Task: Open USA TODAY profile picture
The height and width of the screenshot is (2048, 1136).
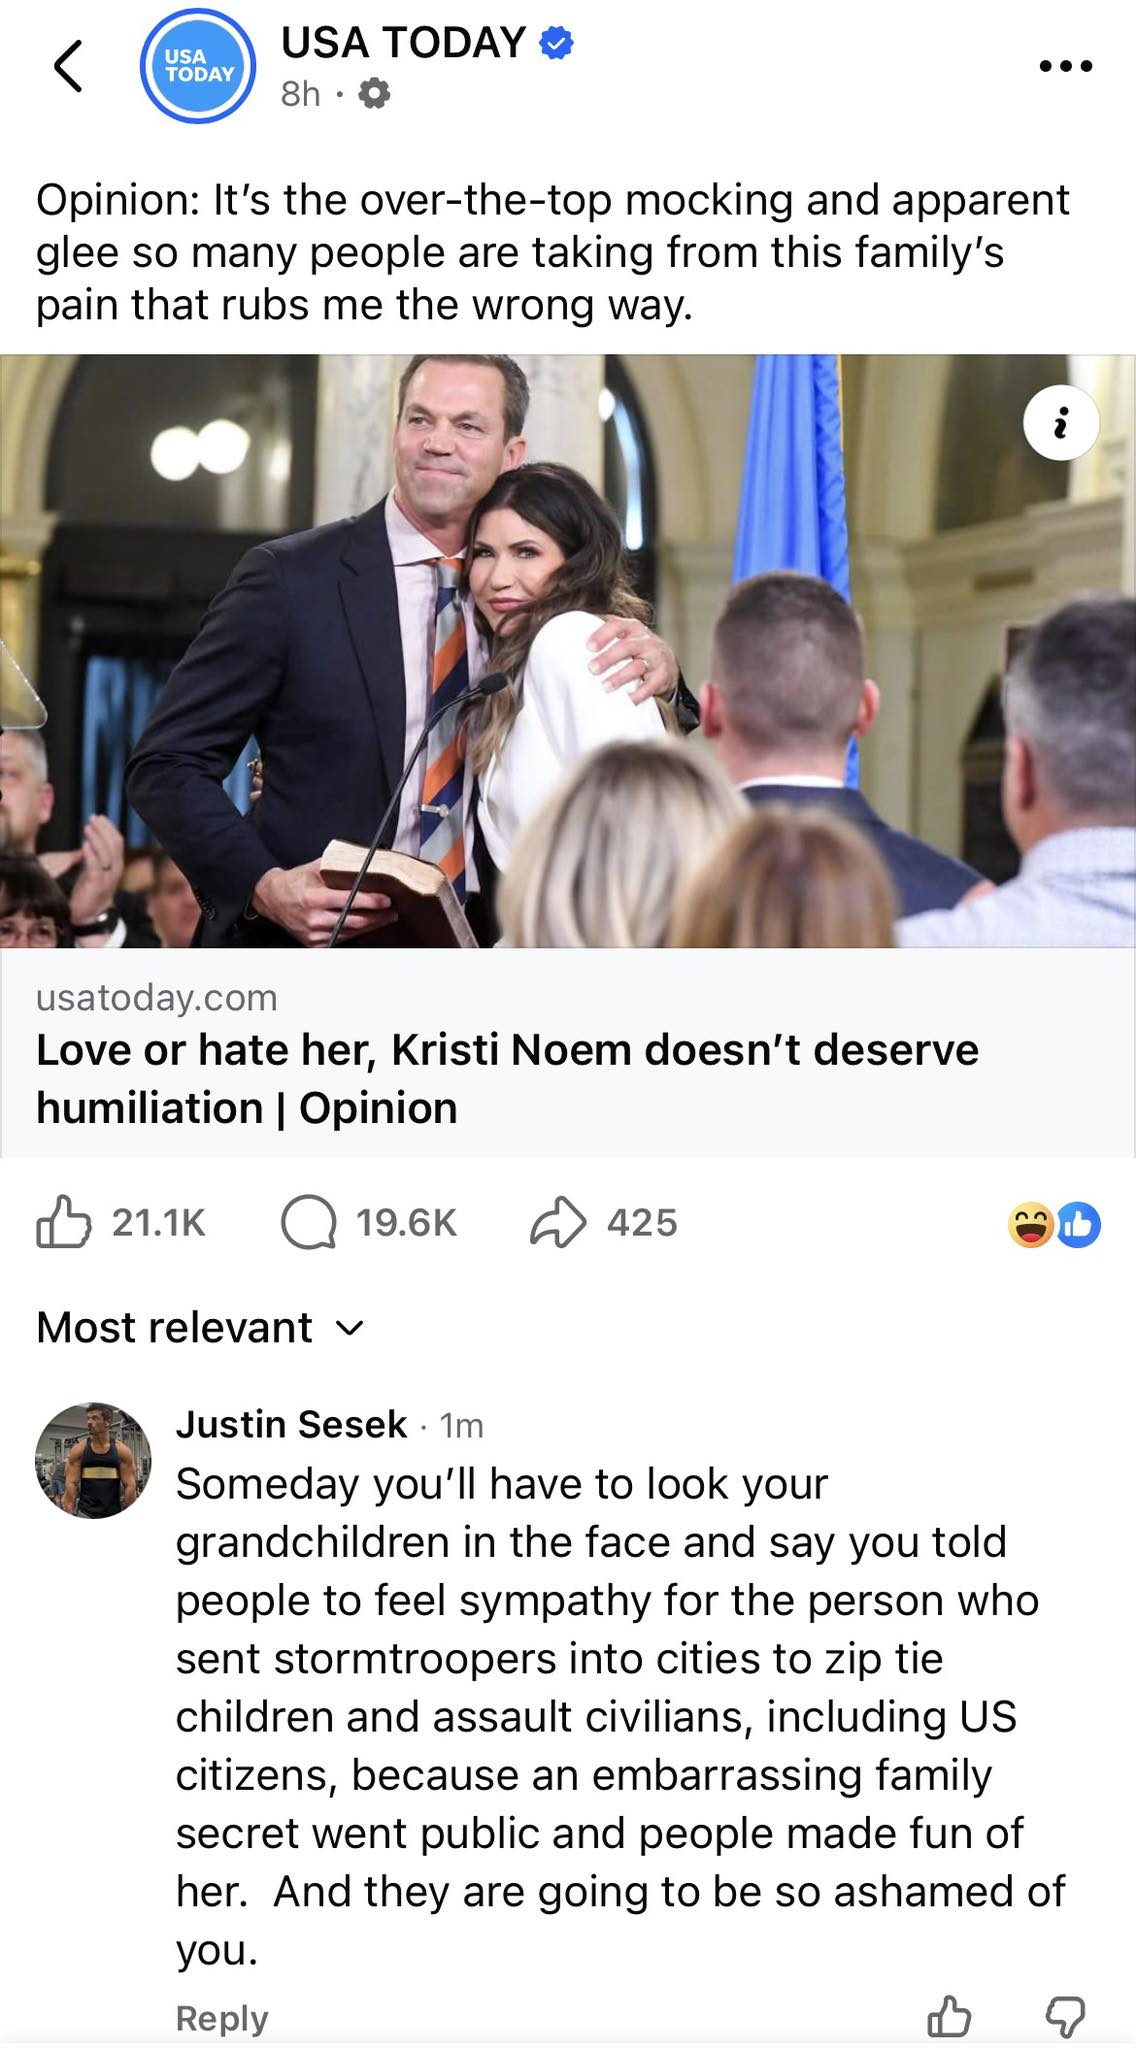Action: [x=198, y=66]
